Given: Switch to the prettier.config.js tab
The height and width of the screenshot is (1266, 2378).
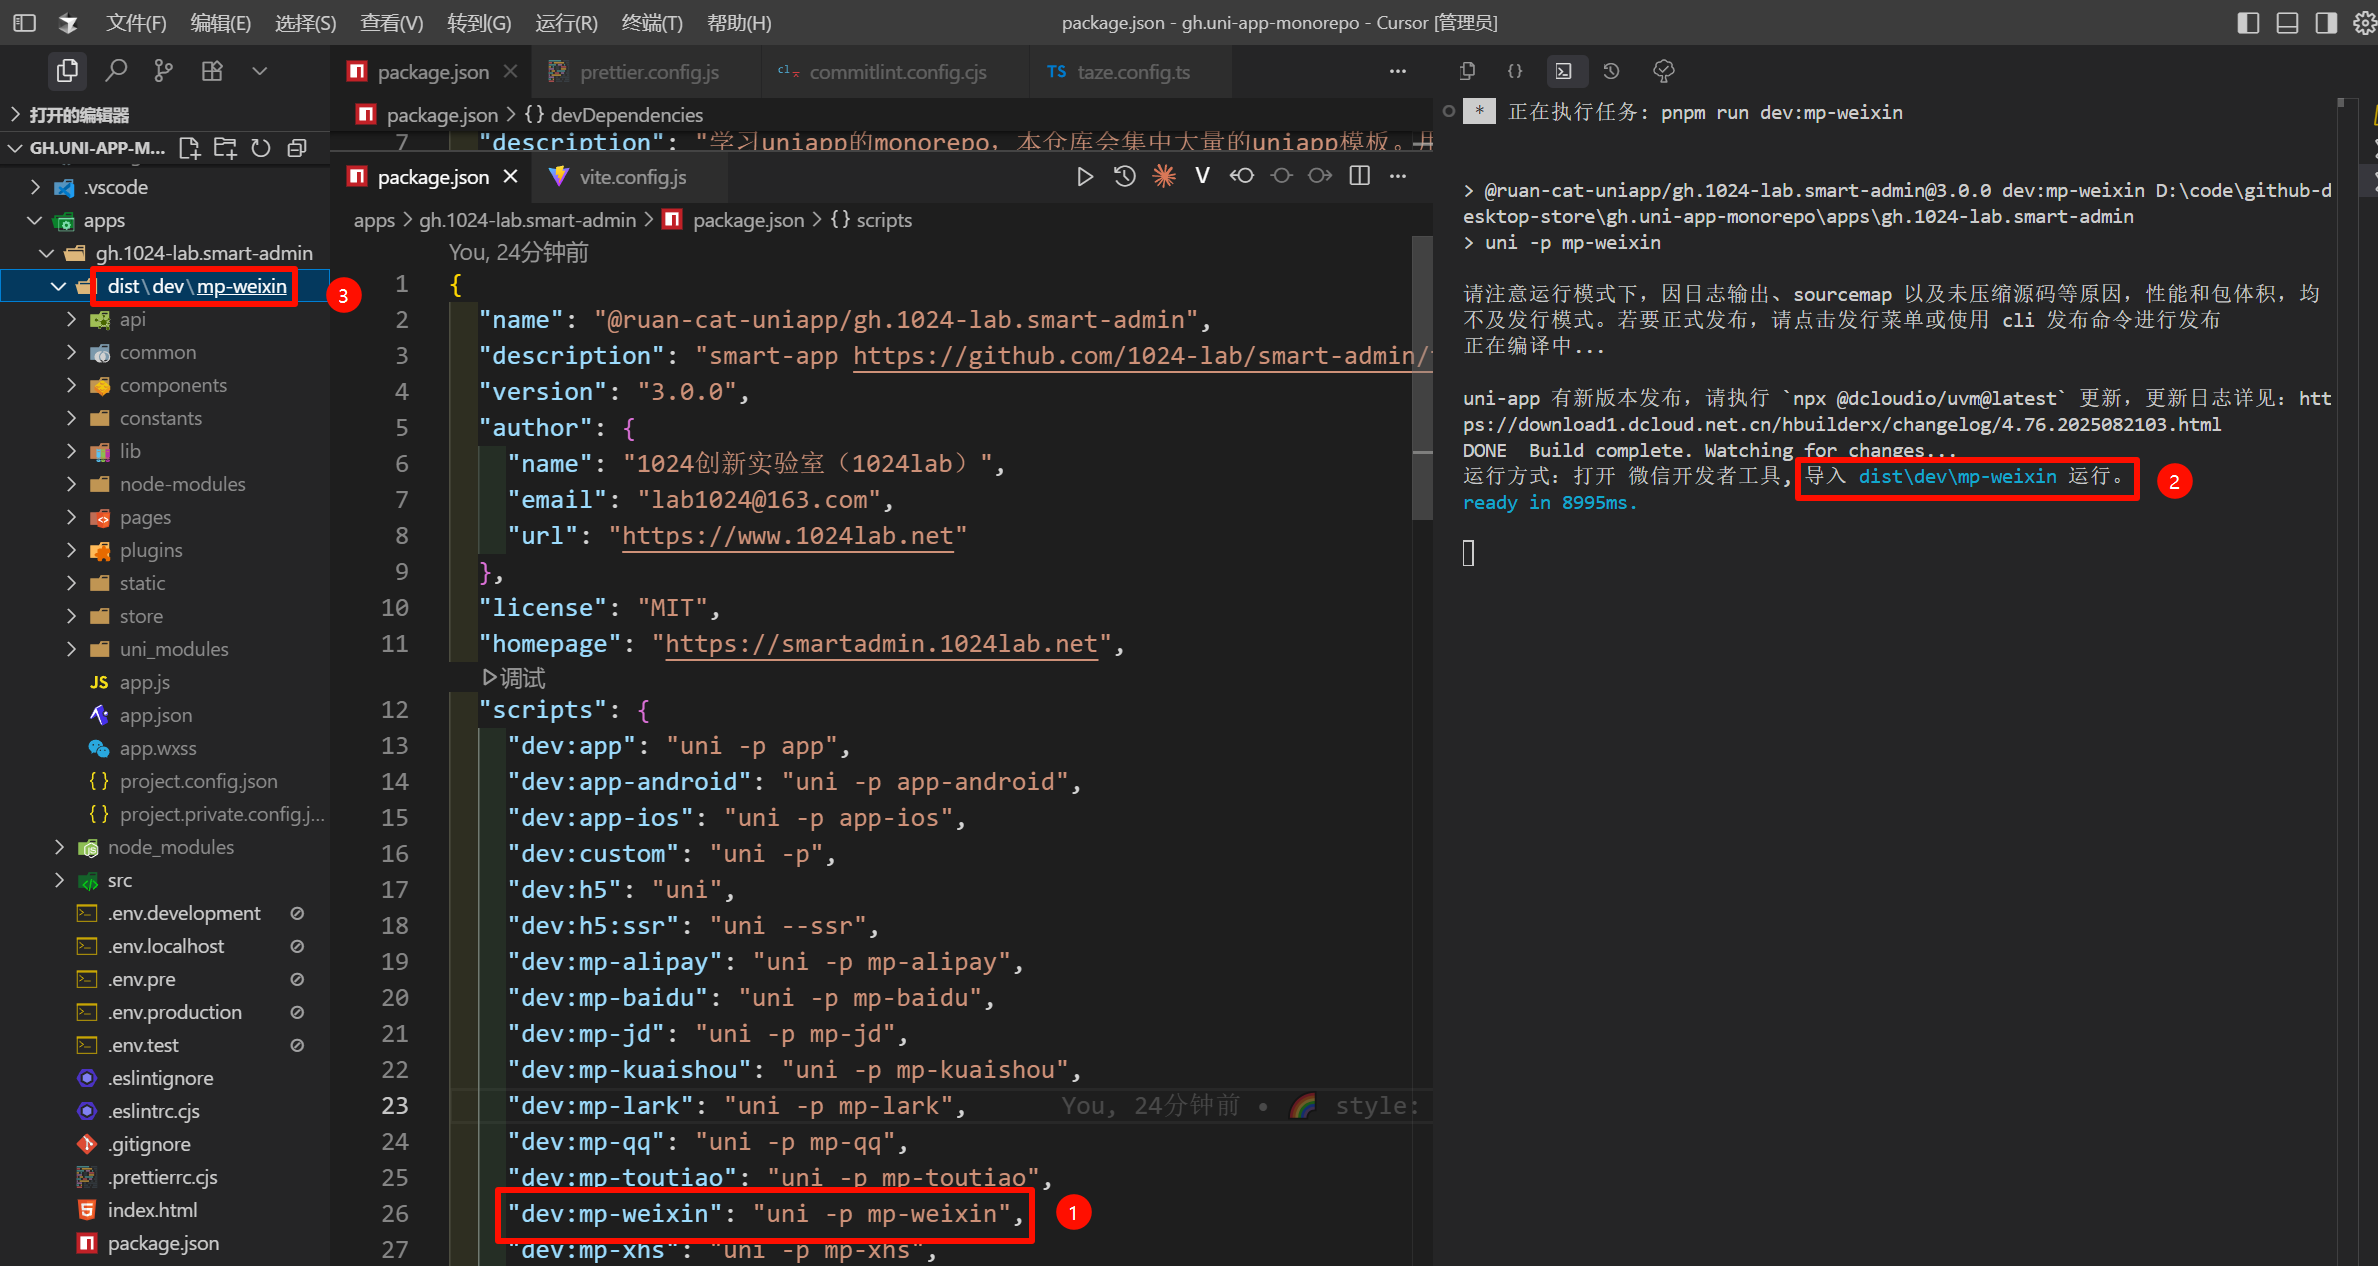Looking at the screenshot, I should [x=648, y=72].
